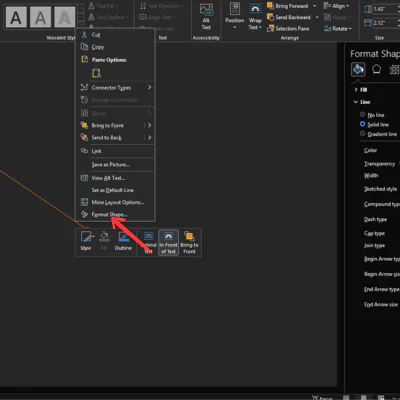This screenshot has width=400, height=400.
Task: Open the Outline button on mini toolbar
Action: point(123,241)
